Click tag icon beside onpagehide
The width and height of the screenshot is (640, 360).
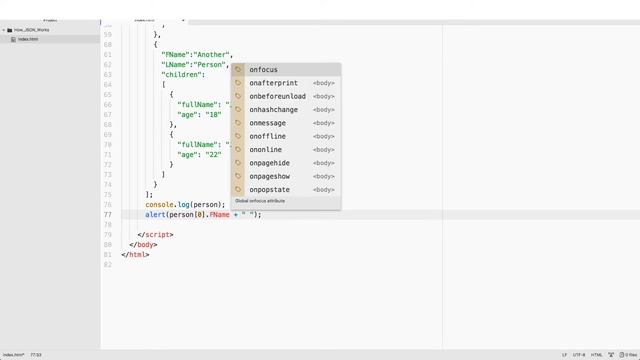(238, 163)
